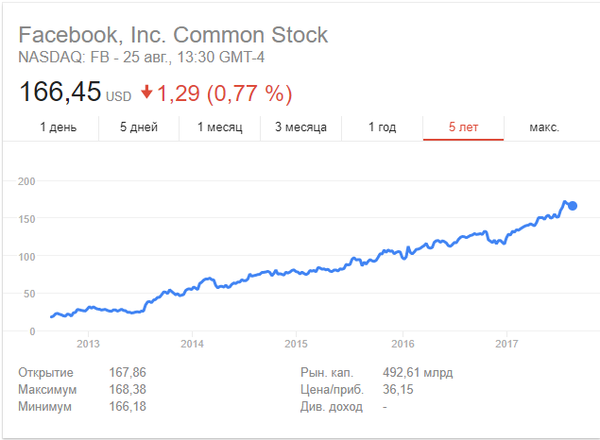
Task: Choose the "1 год" range tab
Action: pyautogui.click(x=383, y=128)
